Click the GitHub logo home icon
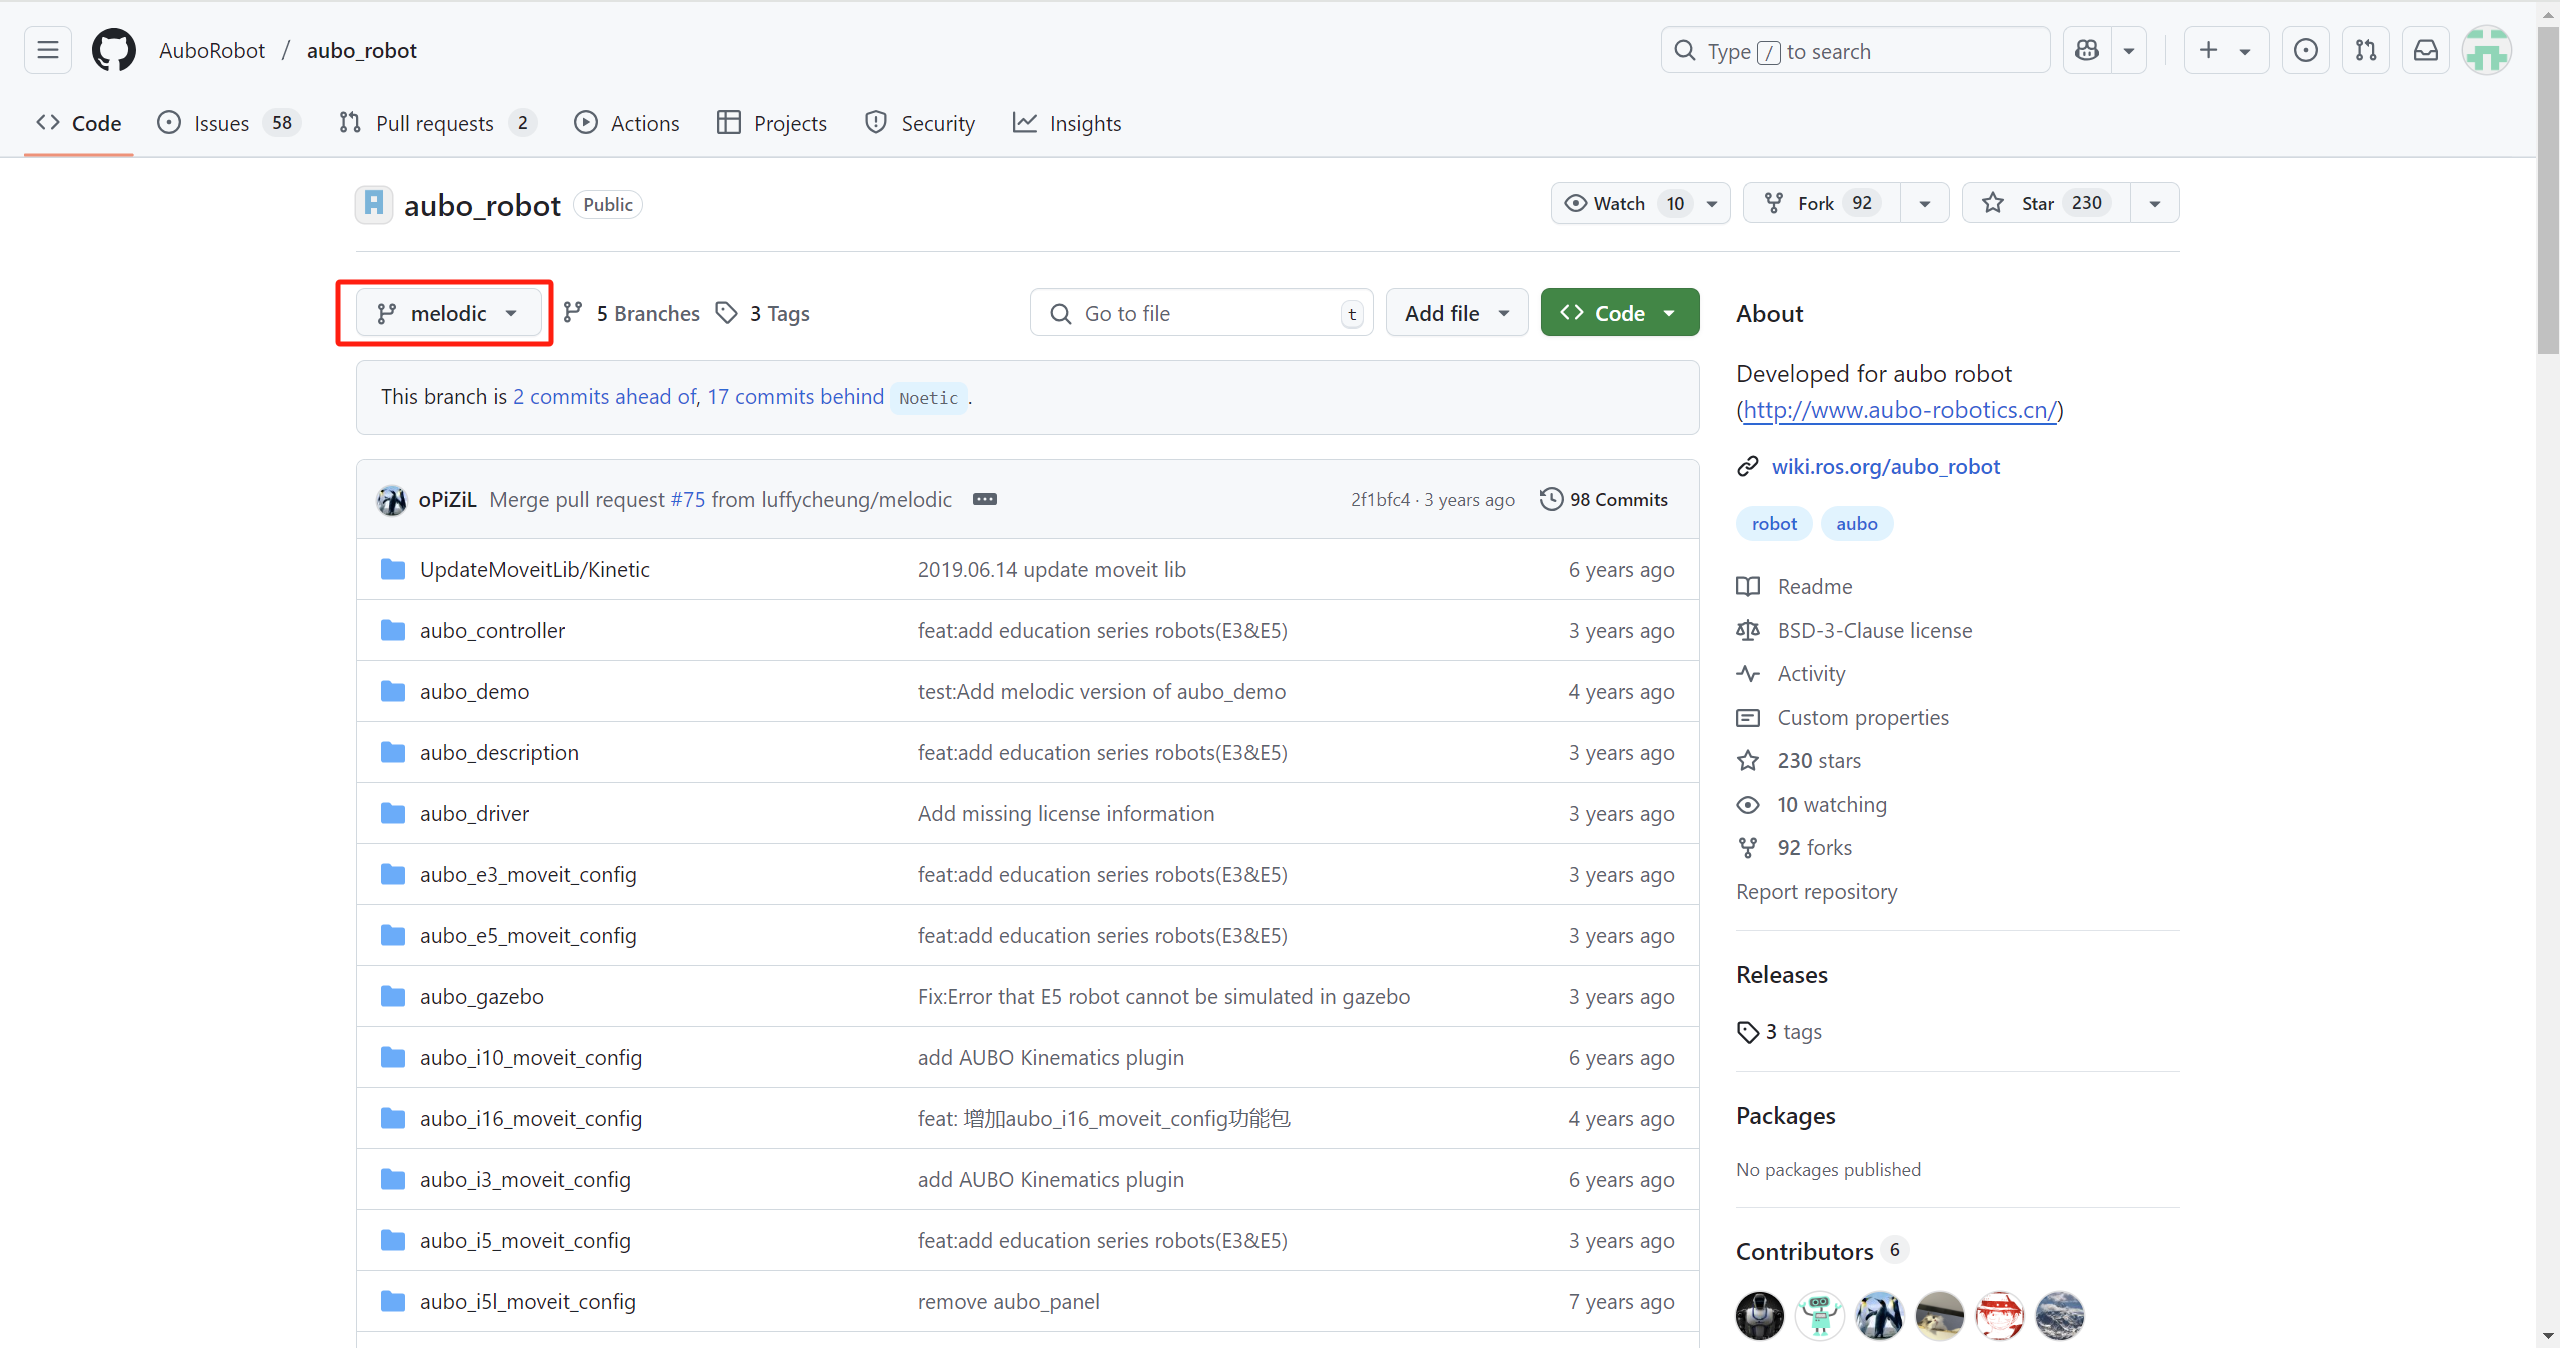This screenshot has height=1348, width=2560. [x=113, y=50]
